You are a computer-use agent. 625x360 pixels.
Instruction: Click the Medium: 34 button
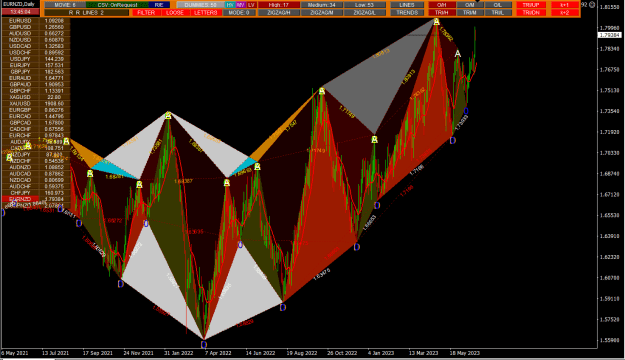pyautogui.click(x=321, y=5)
